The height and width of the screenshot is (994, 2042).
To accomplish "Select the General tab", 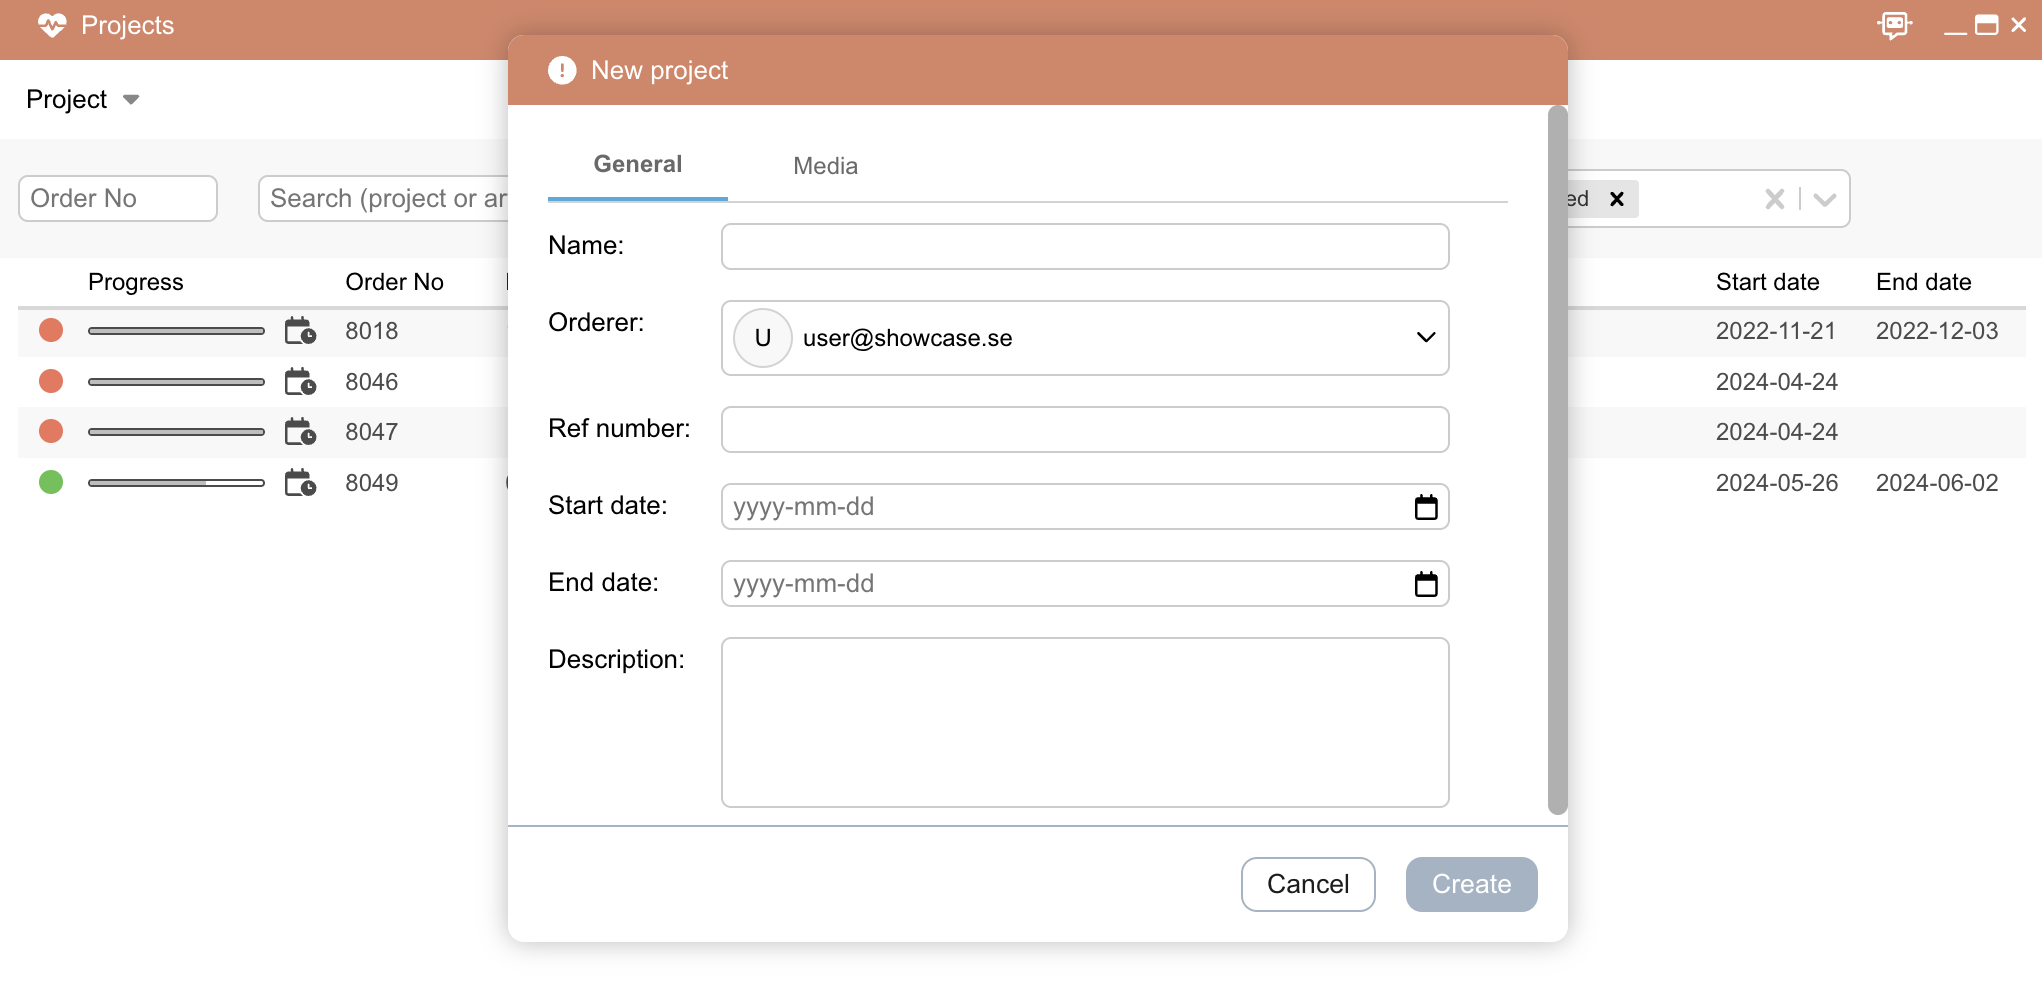I will tap(637, 163).
